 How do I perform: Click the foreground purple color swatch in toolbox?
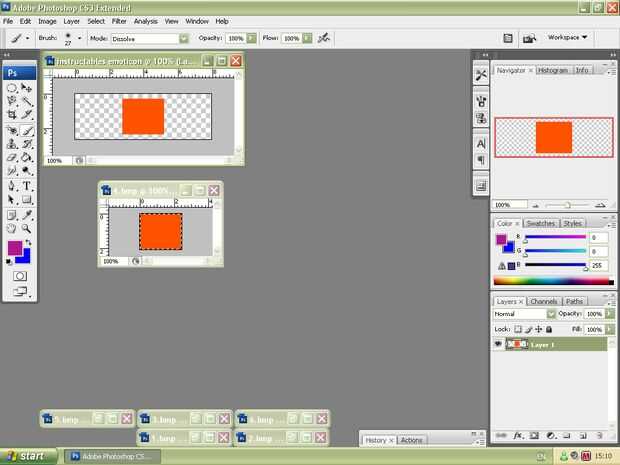coord(15,248)
